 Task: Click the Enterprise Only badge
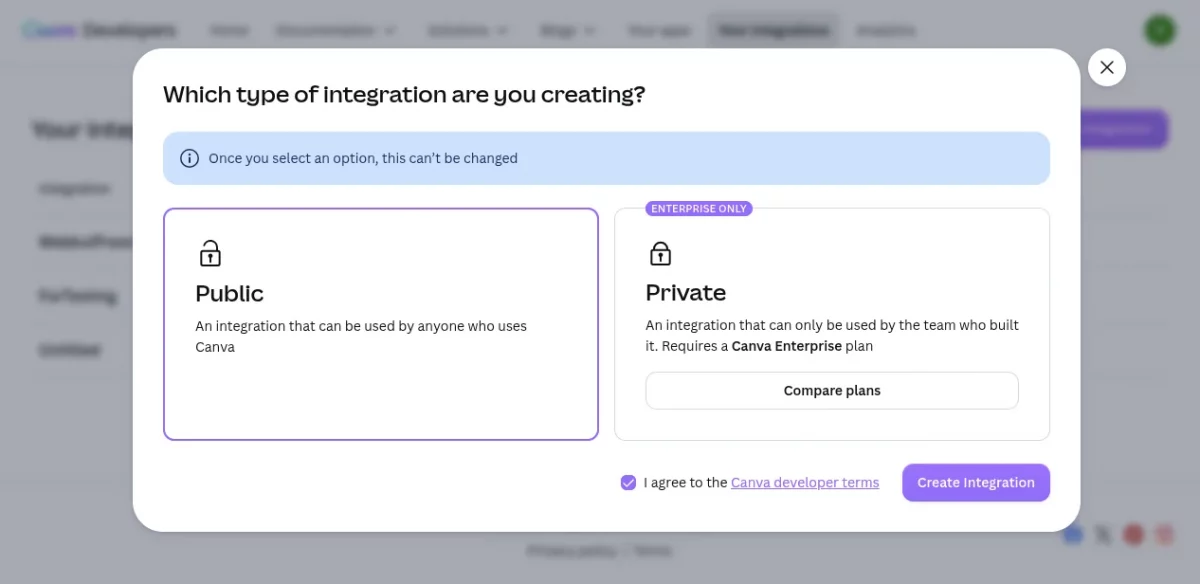tap(699, 209)
